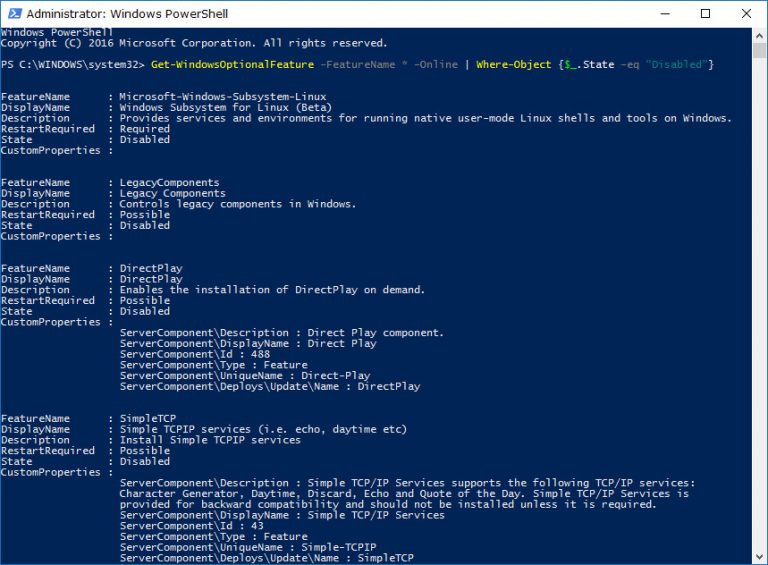
Task: Click the Get-WindowsOptionalFeature command text
Action: [x=232, y=64]
